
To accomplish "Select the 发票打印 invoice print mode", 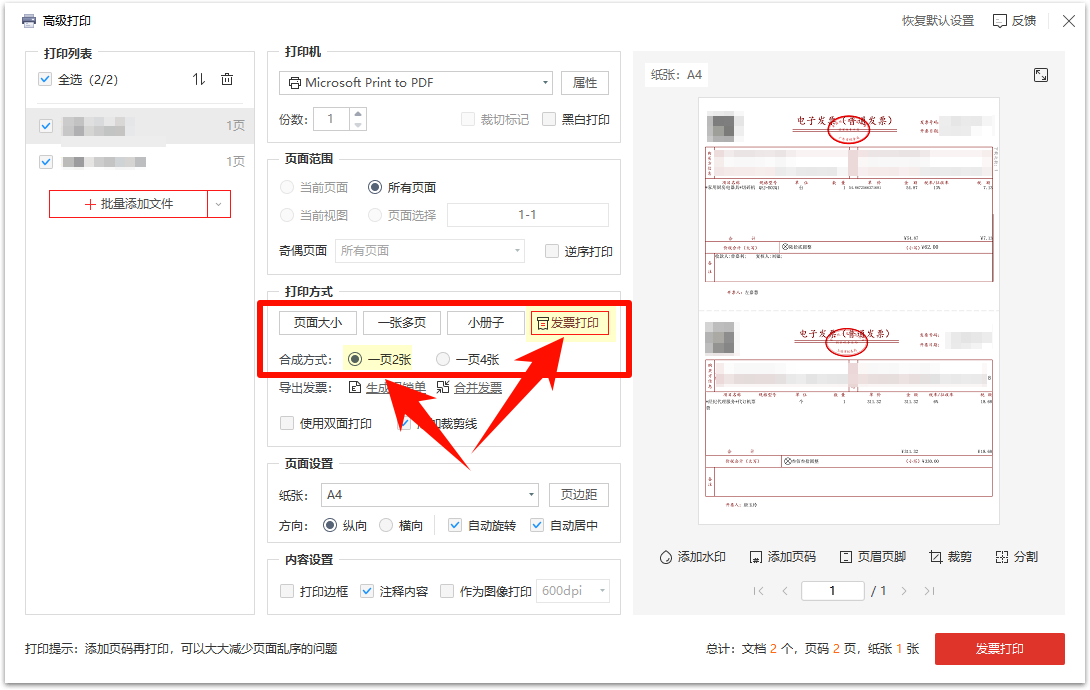I will tap(569, 322).
